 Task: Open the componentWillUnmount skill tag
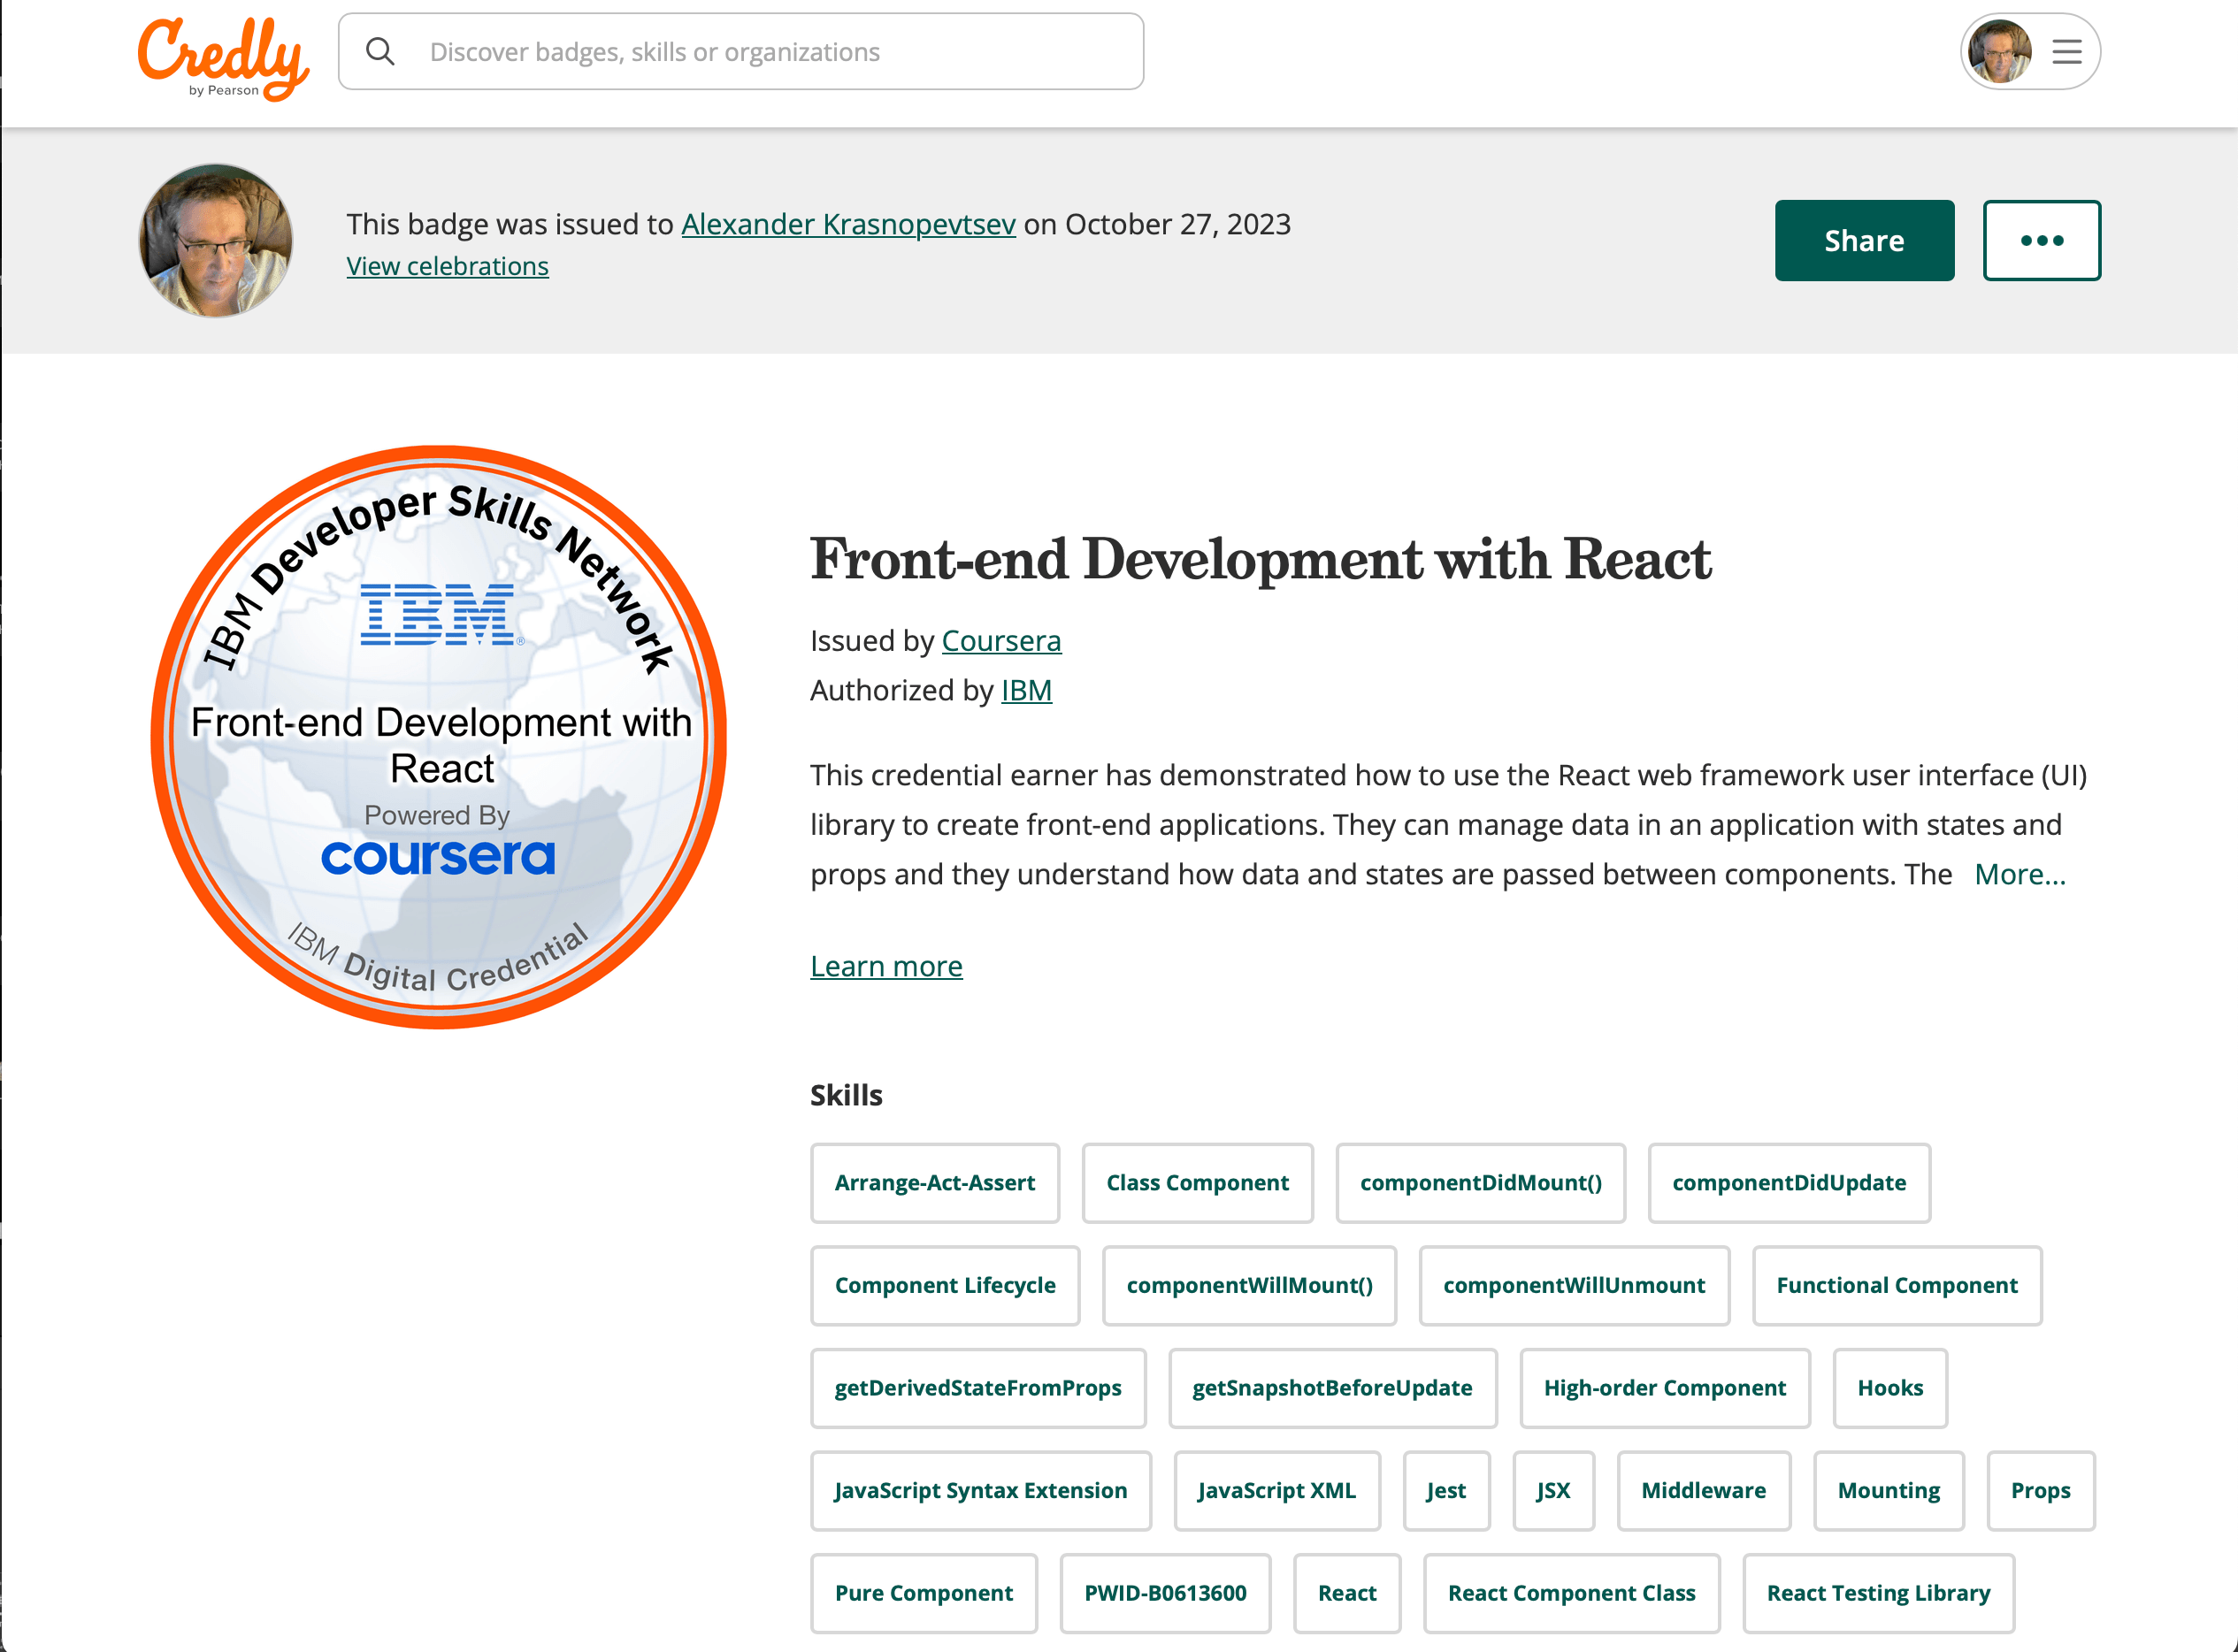[1574, 1286]
